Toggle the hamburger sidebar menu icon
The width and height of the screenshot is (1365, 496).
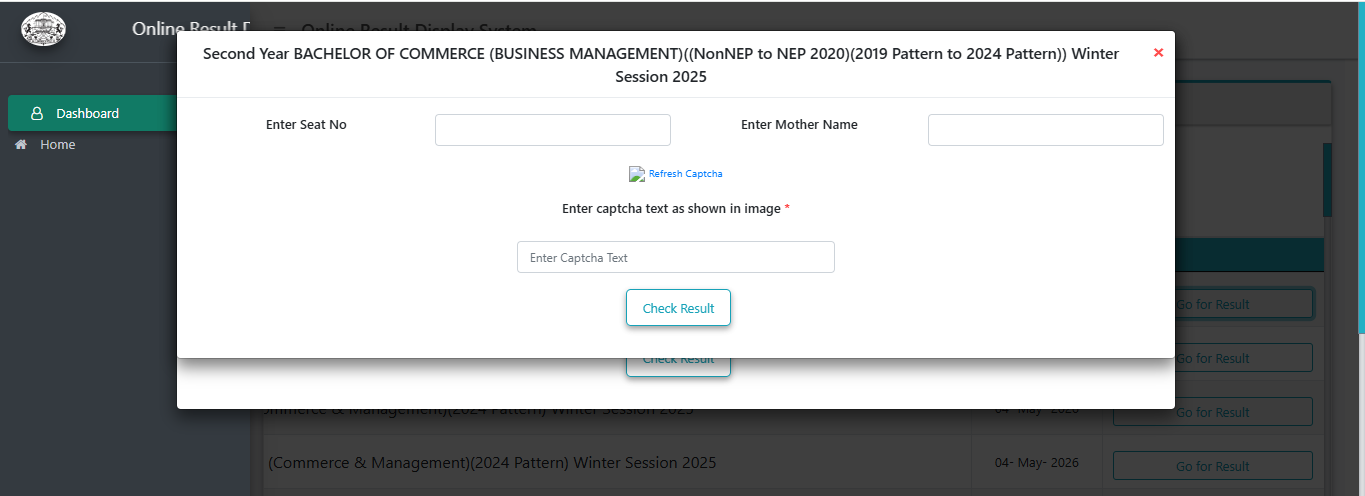click(279, 31)
